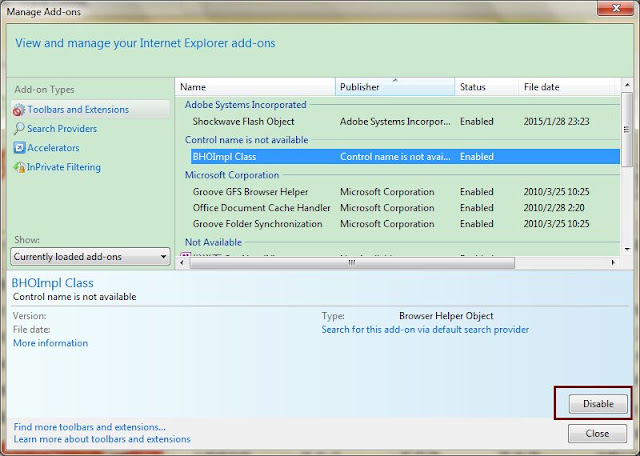Viewport: 640px width, 456px height.
Task: Sort list by Status column header
Action: click(x=487, y=87)
